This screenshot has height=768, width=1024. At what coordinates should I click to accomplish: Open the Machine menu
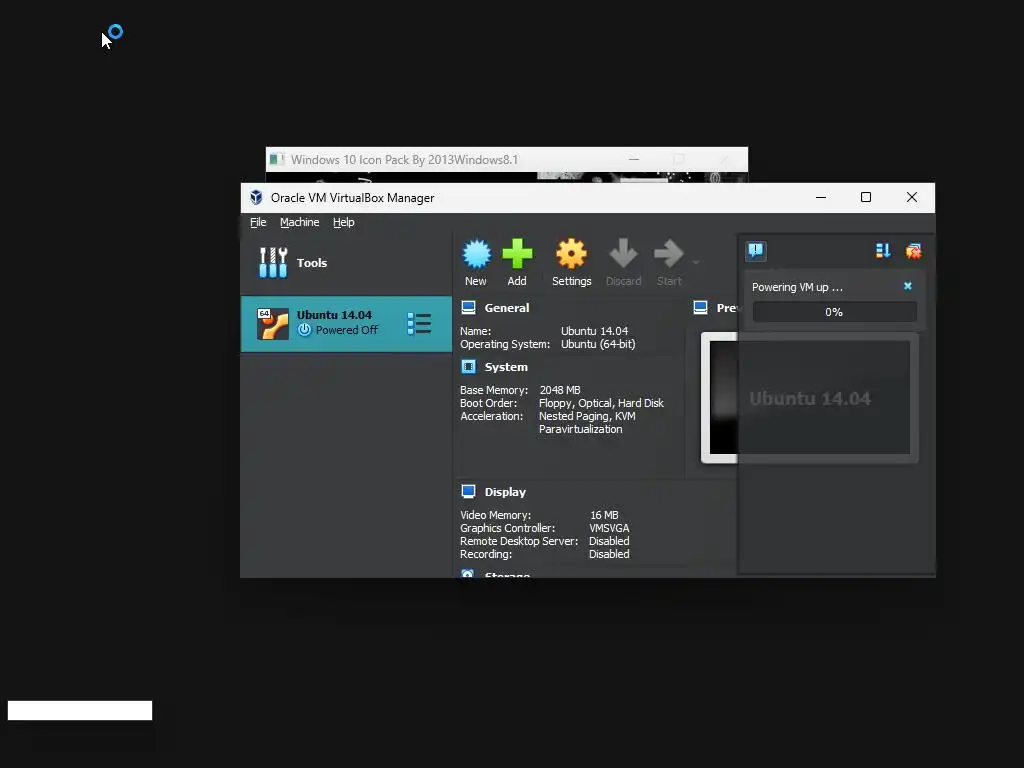pos(300,222)
